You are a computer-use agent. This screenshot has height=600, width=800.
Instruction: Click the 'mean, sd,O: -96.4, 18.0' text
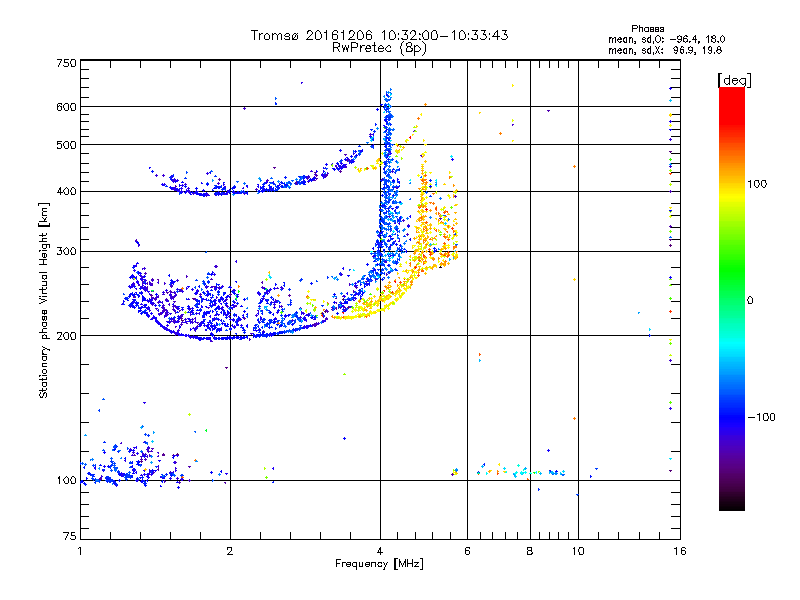pyautogui.click(x=666, y=39)
